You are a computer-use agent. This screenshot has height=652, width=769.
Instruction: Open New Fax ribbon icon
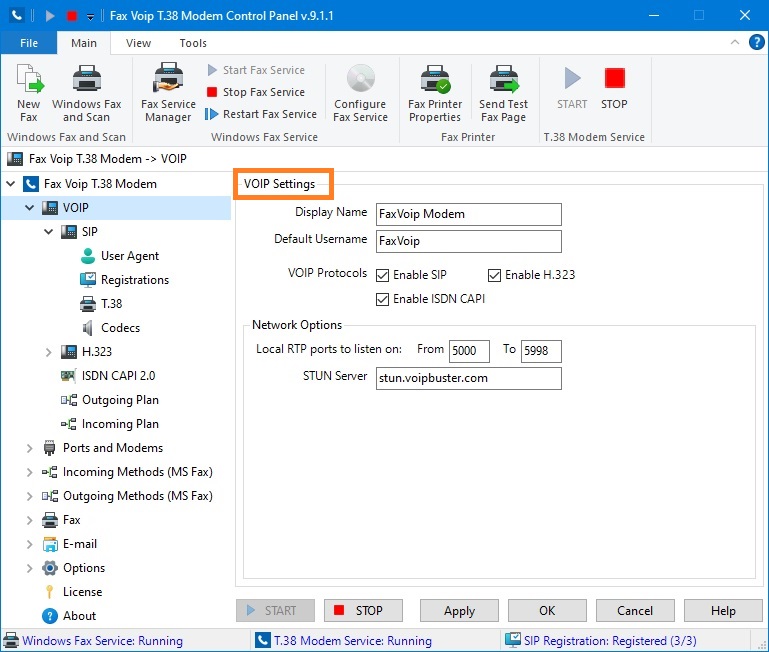tap(29, 93)
